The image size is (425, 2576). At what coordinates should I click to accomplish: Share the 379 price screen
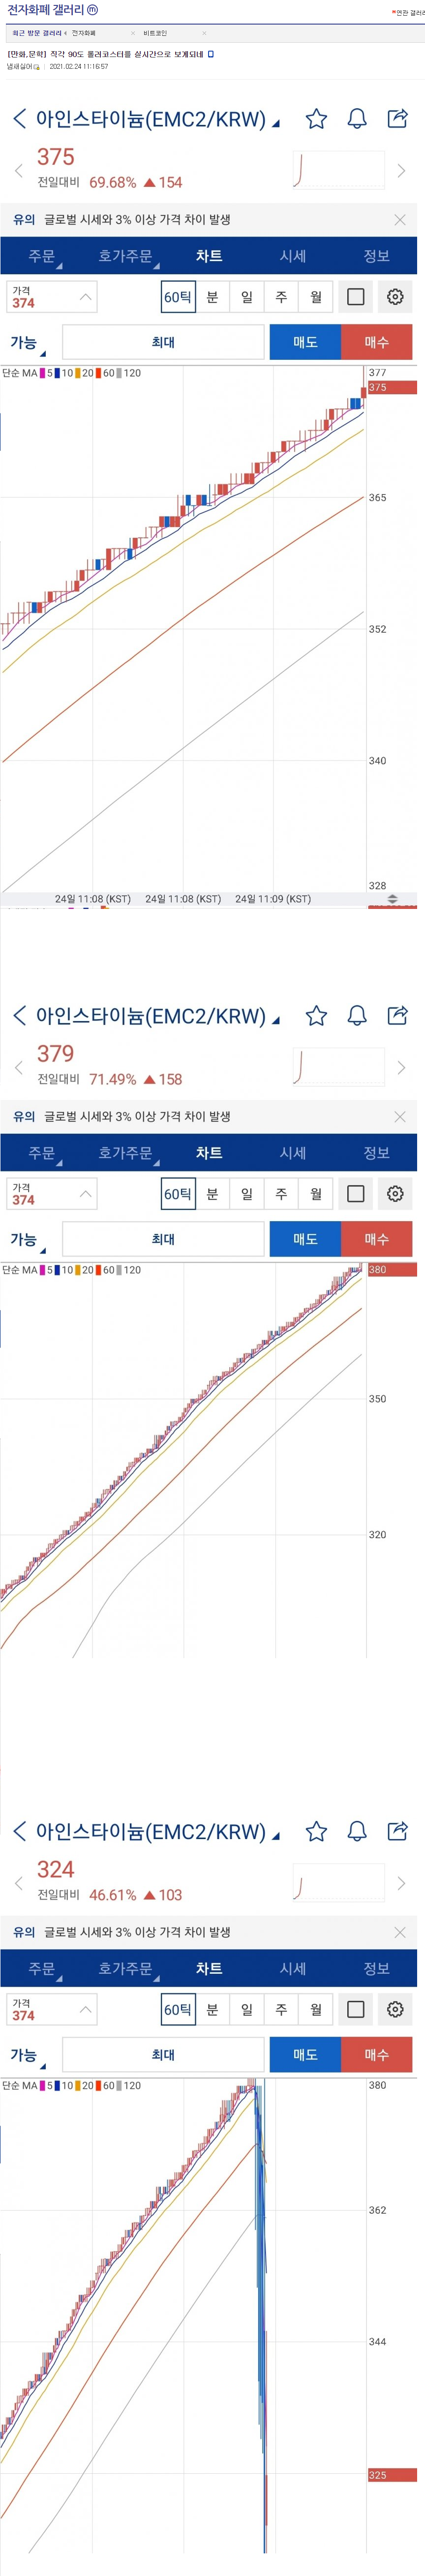pyautogui.click(x=397, y=1015)
